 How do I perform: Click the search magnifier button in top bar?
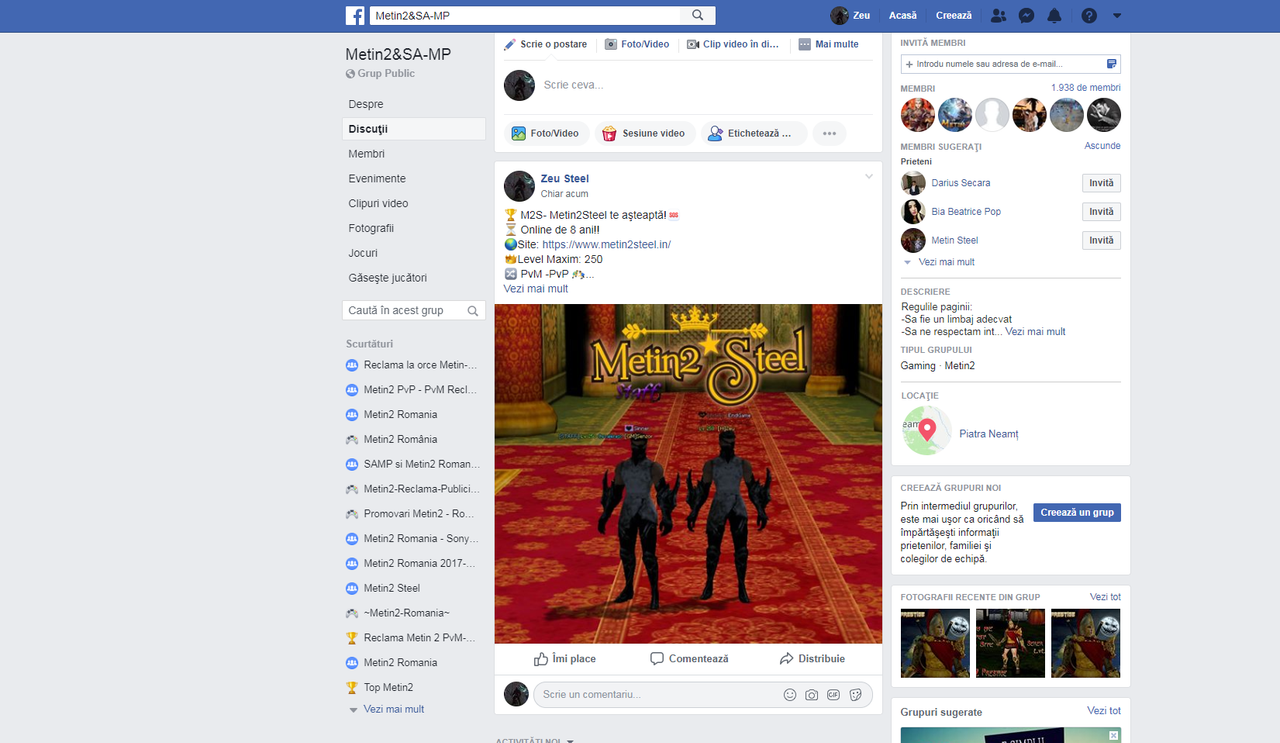698,15
